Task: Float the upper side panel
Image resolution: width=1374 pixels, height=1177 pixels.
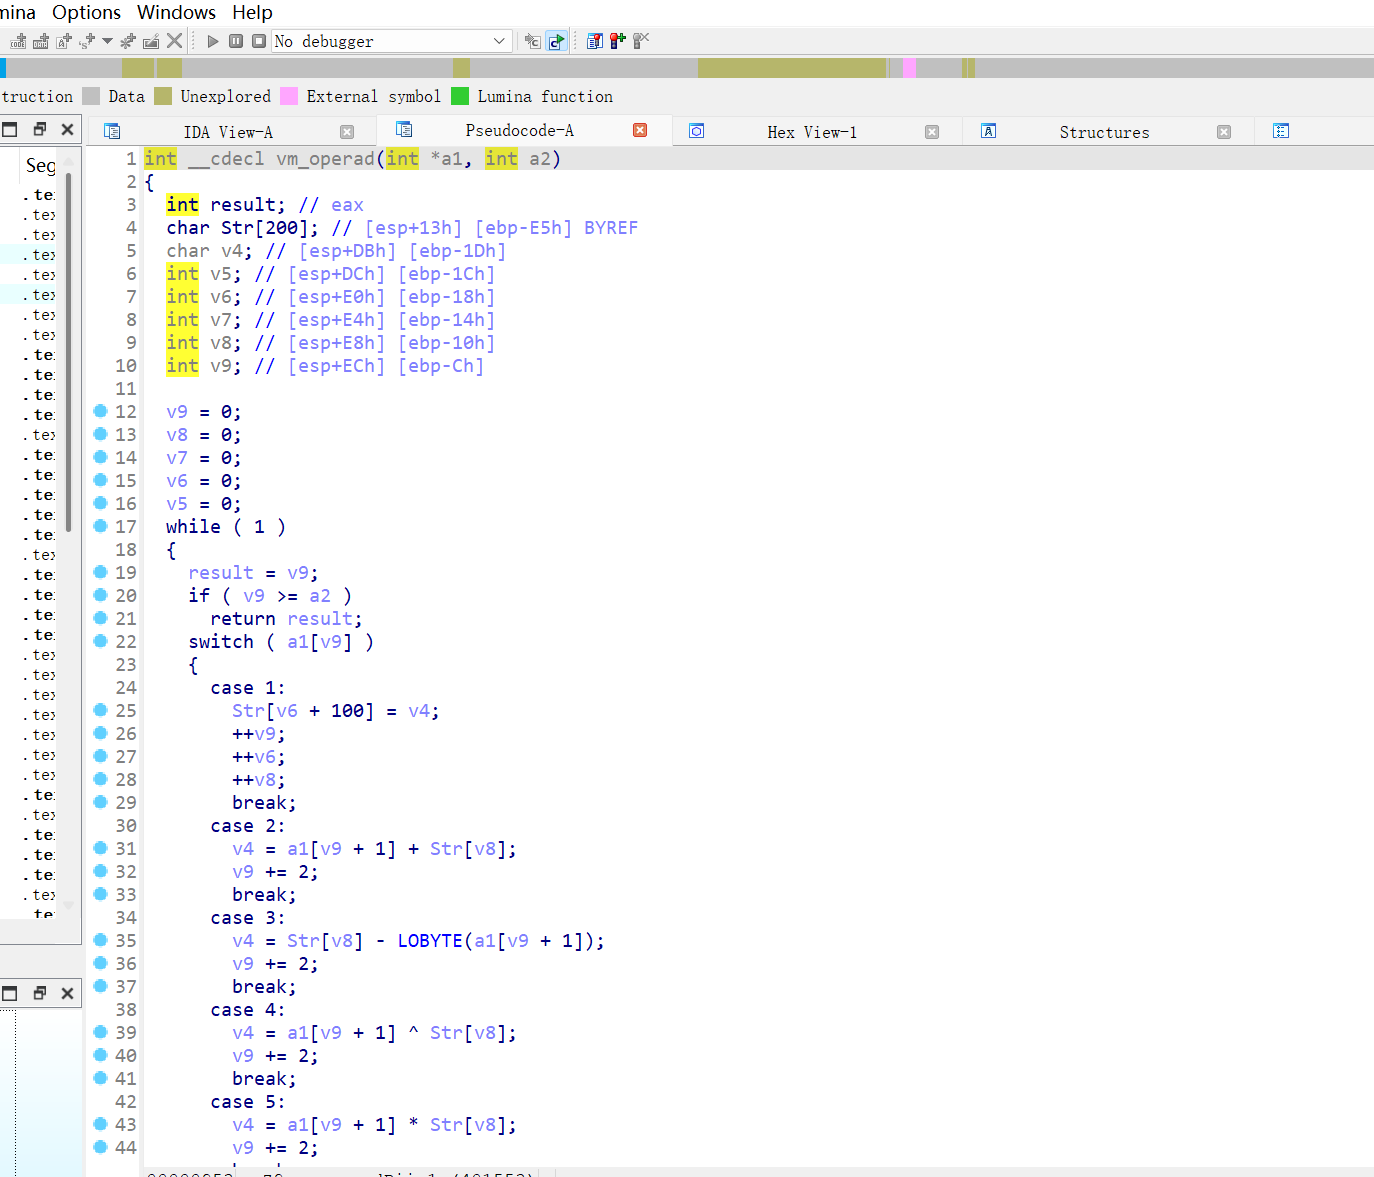Action: (40, 129)
